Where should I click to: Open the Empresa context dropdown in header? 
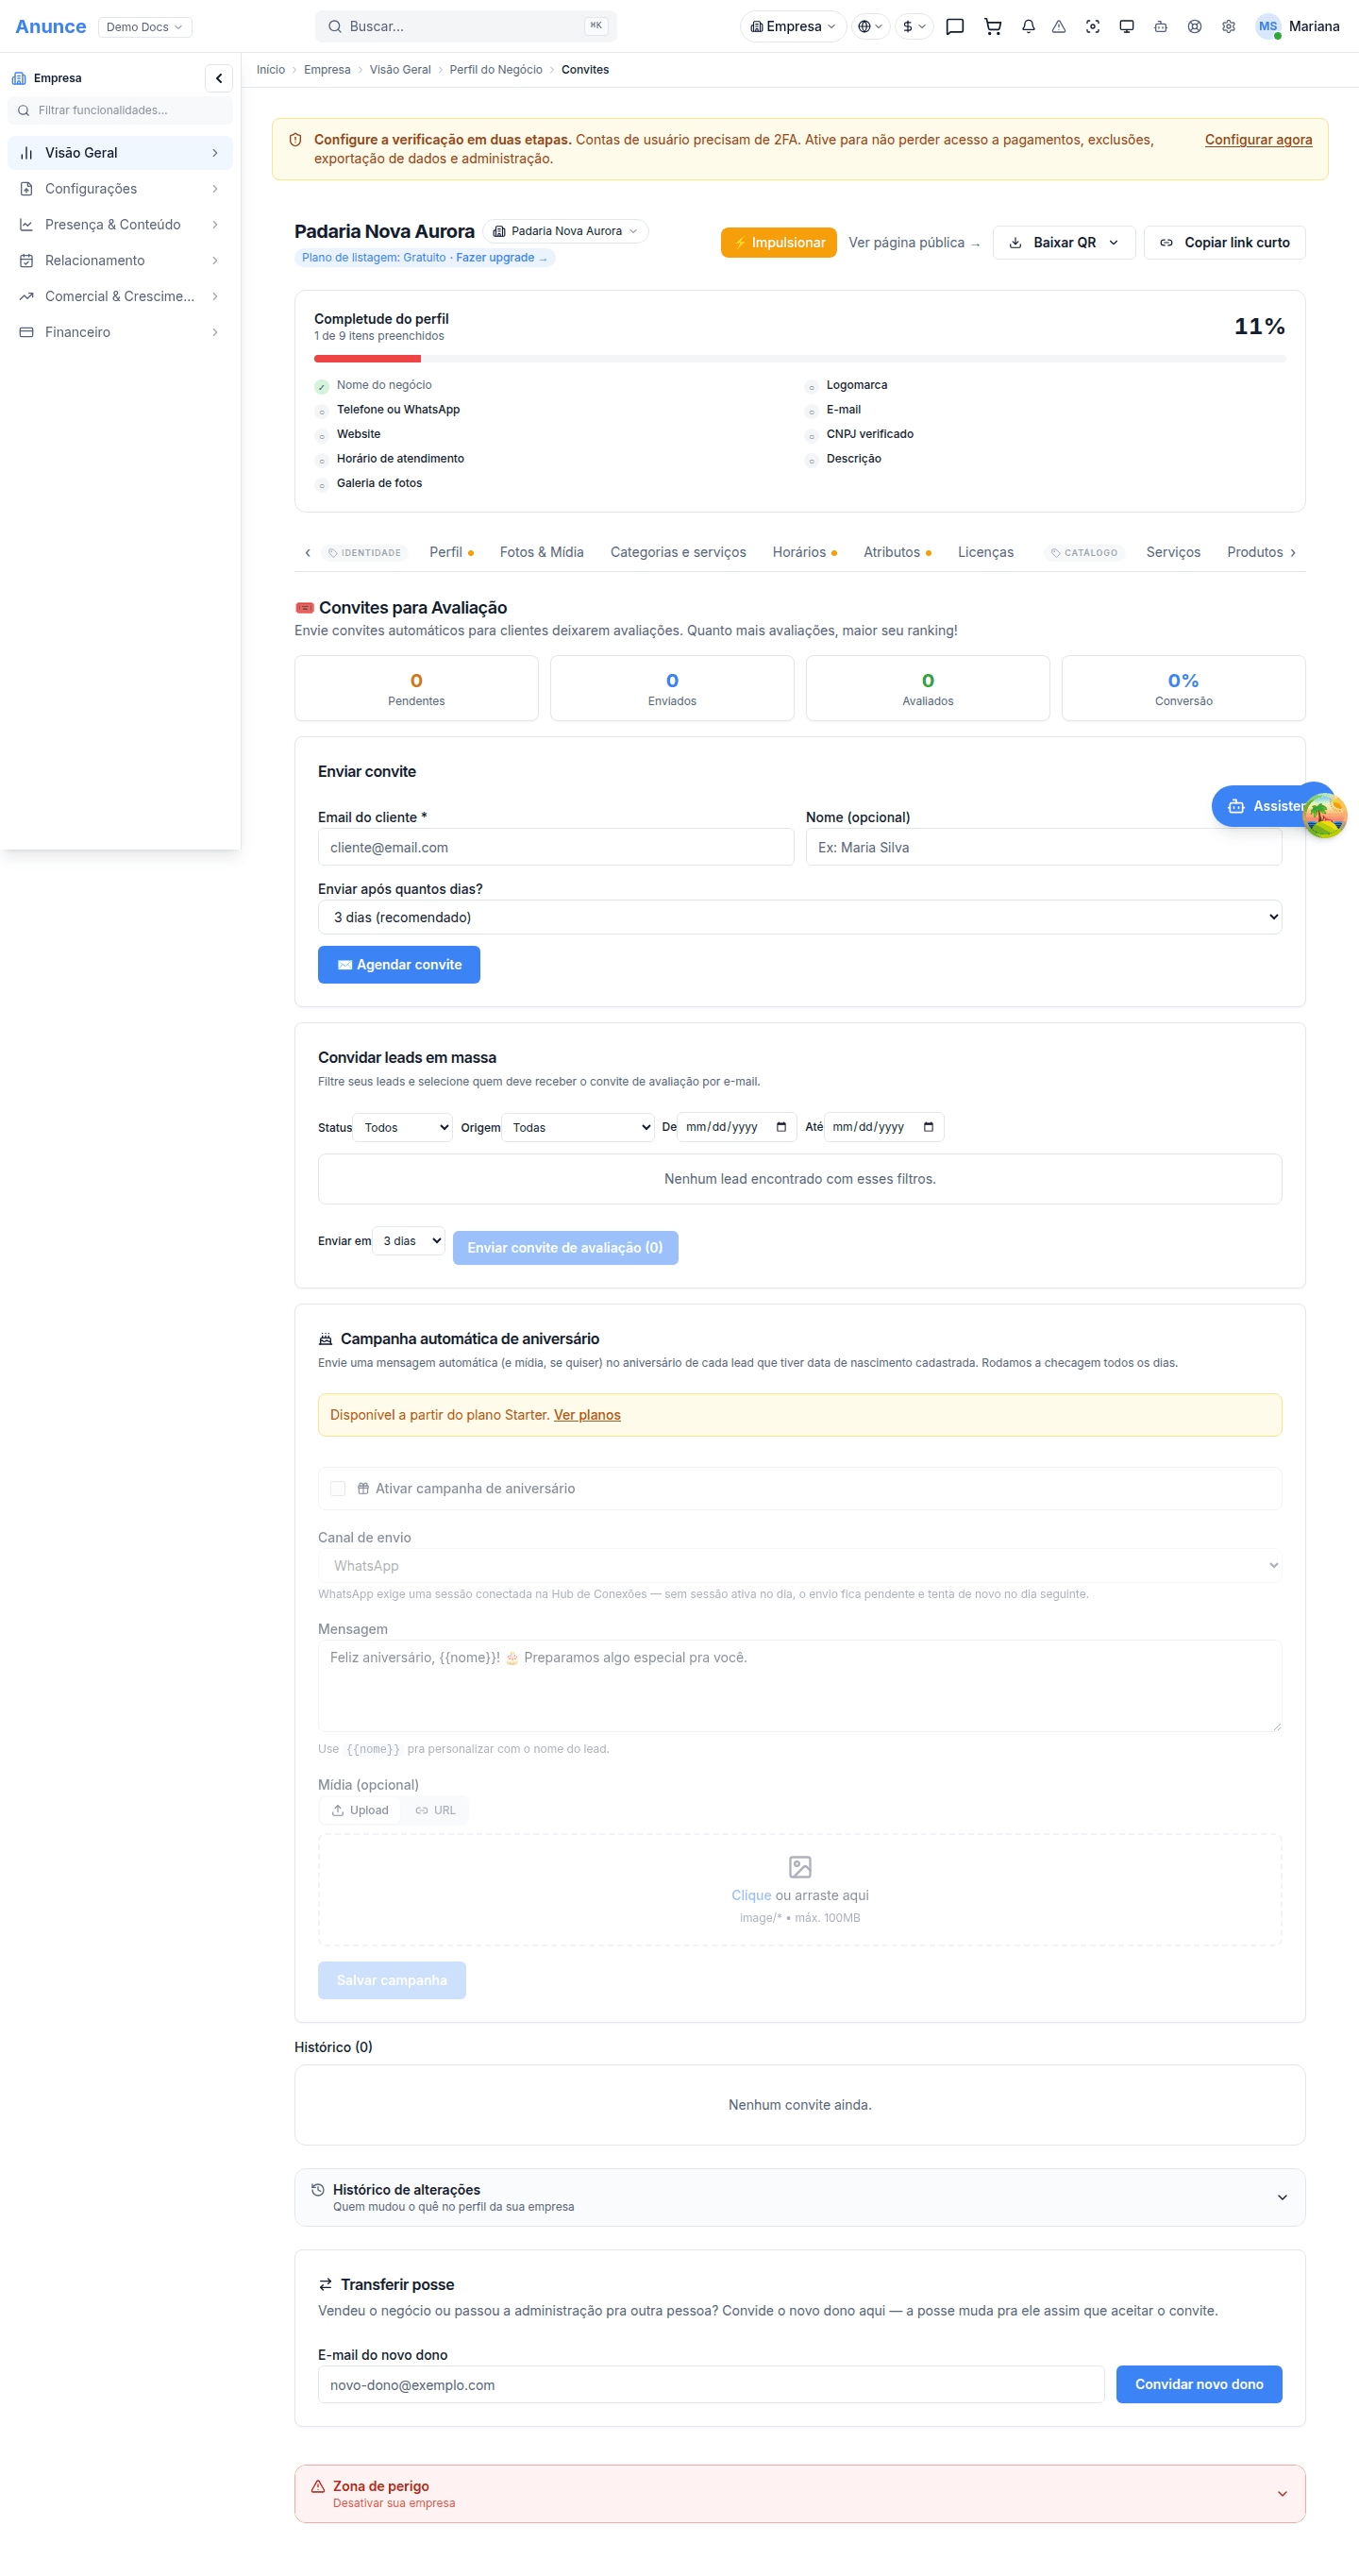click(793, 27)
